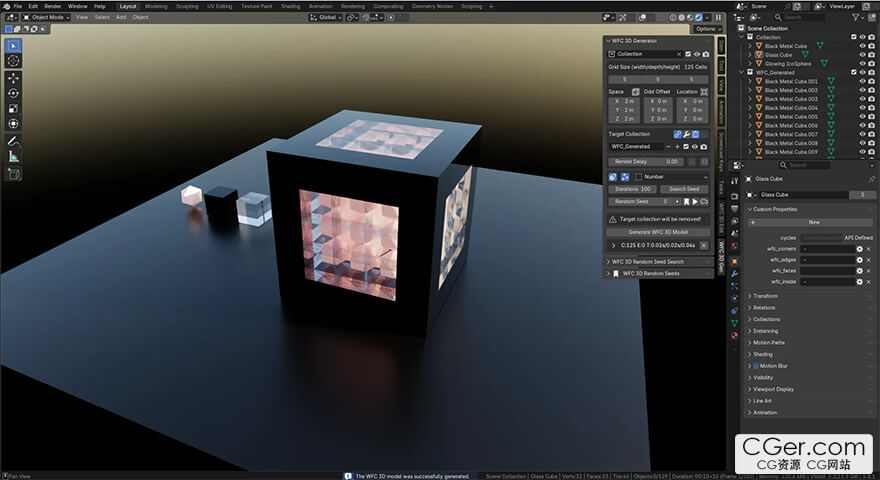Open the Render menu
The height and width of the screenshot is (480, 880).
tap(52, 6)
